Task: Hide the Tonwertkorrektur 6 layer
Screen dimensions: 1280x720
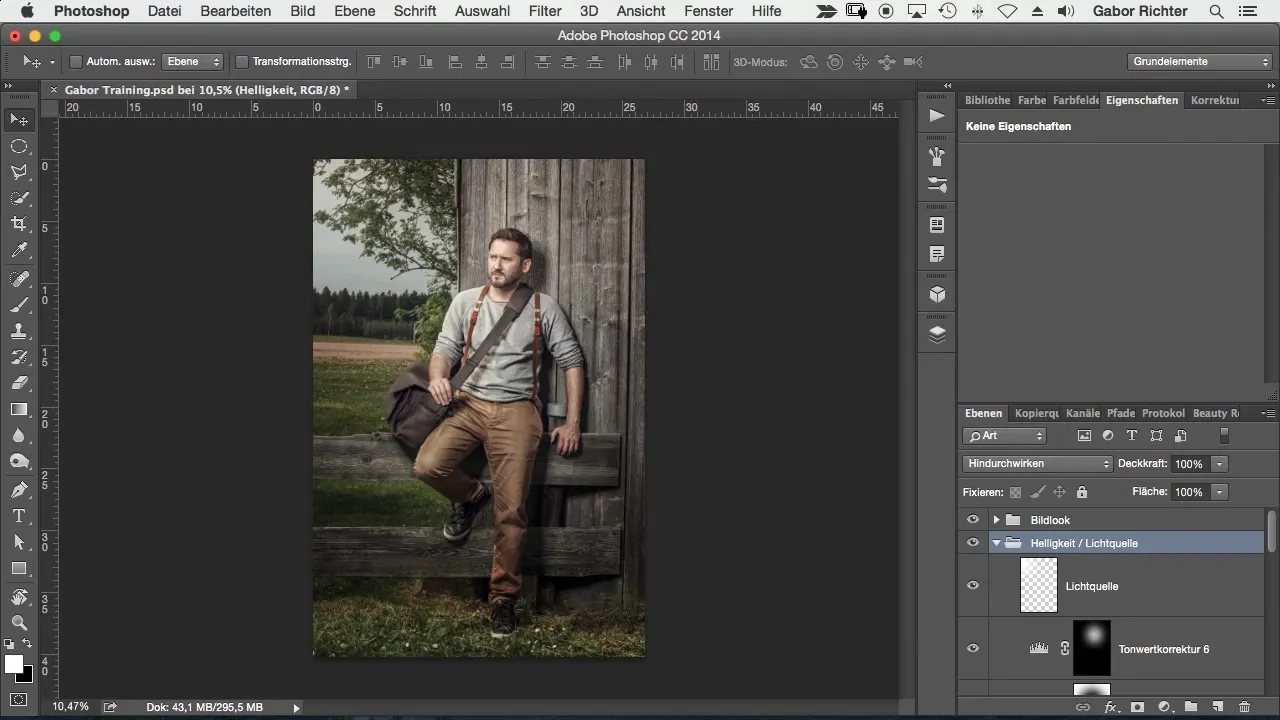Action: click(972, 649)
